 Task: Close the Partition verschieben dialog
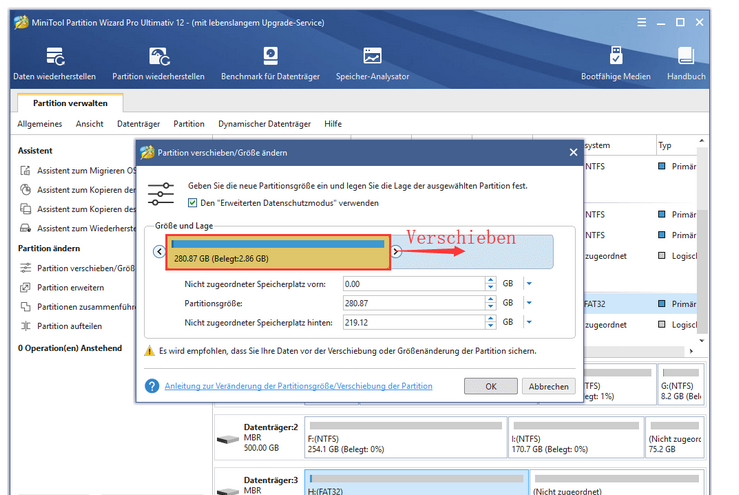point(573,152)
